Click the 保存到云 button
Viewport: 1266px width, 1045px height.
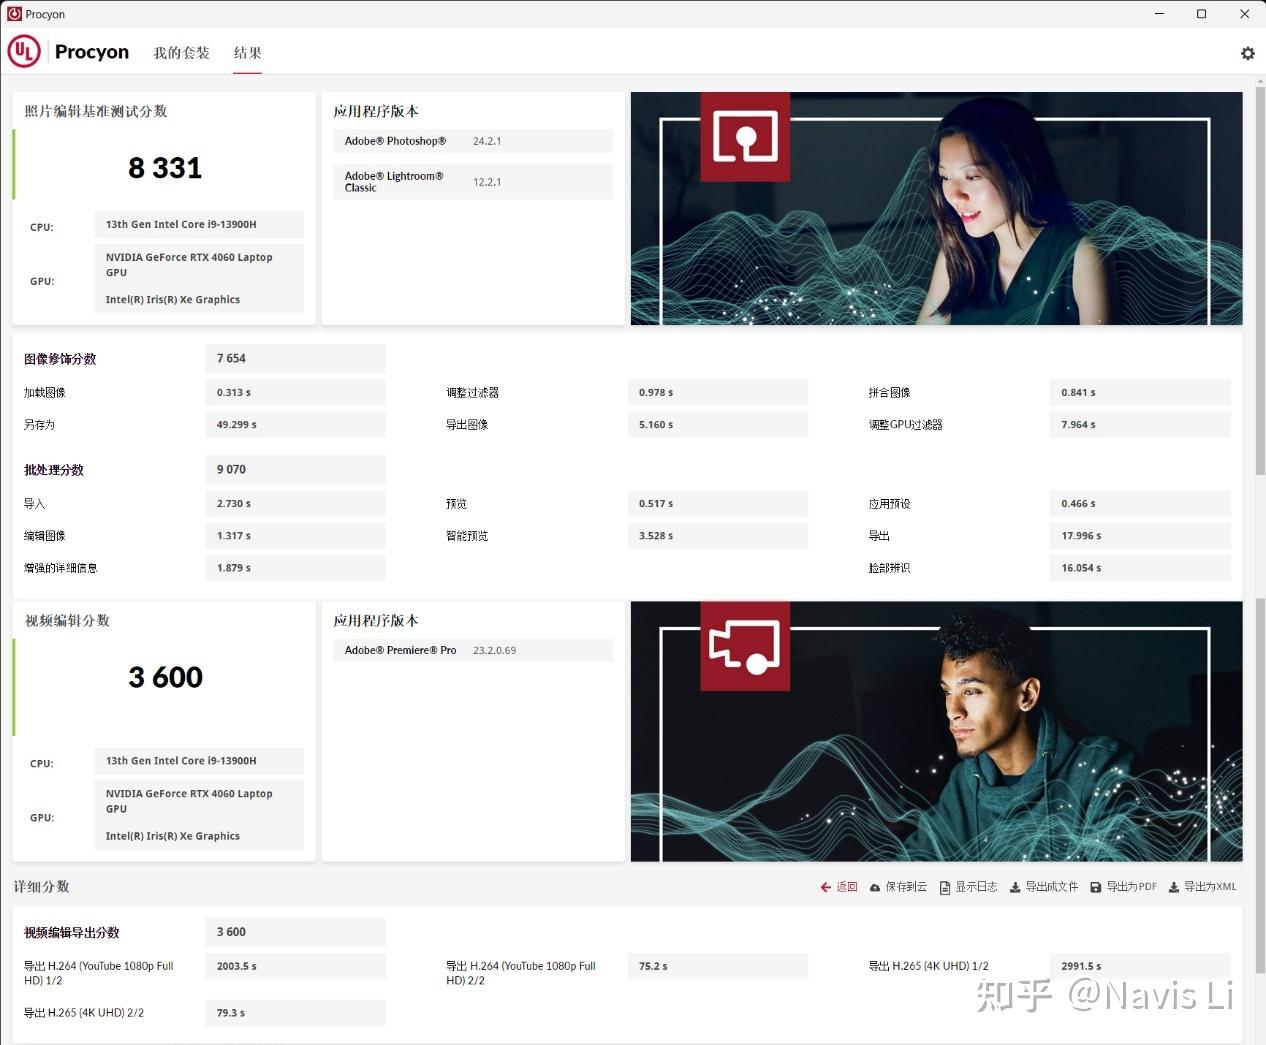(898, 887)
